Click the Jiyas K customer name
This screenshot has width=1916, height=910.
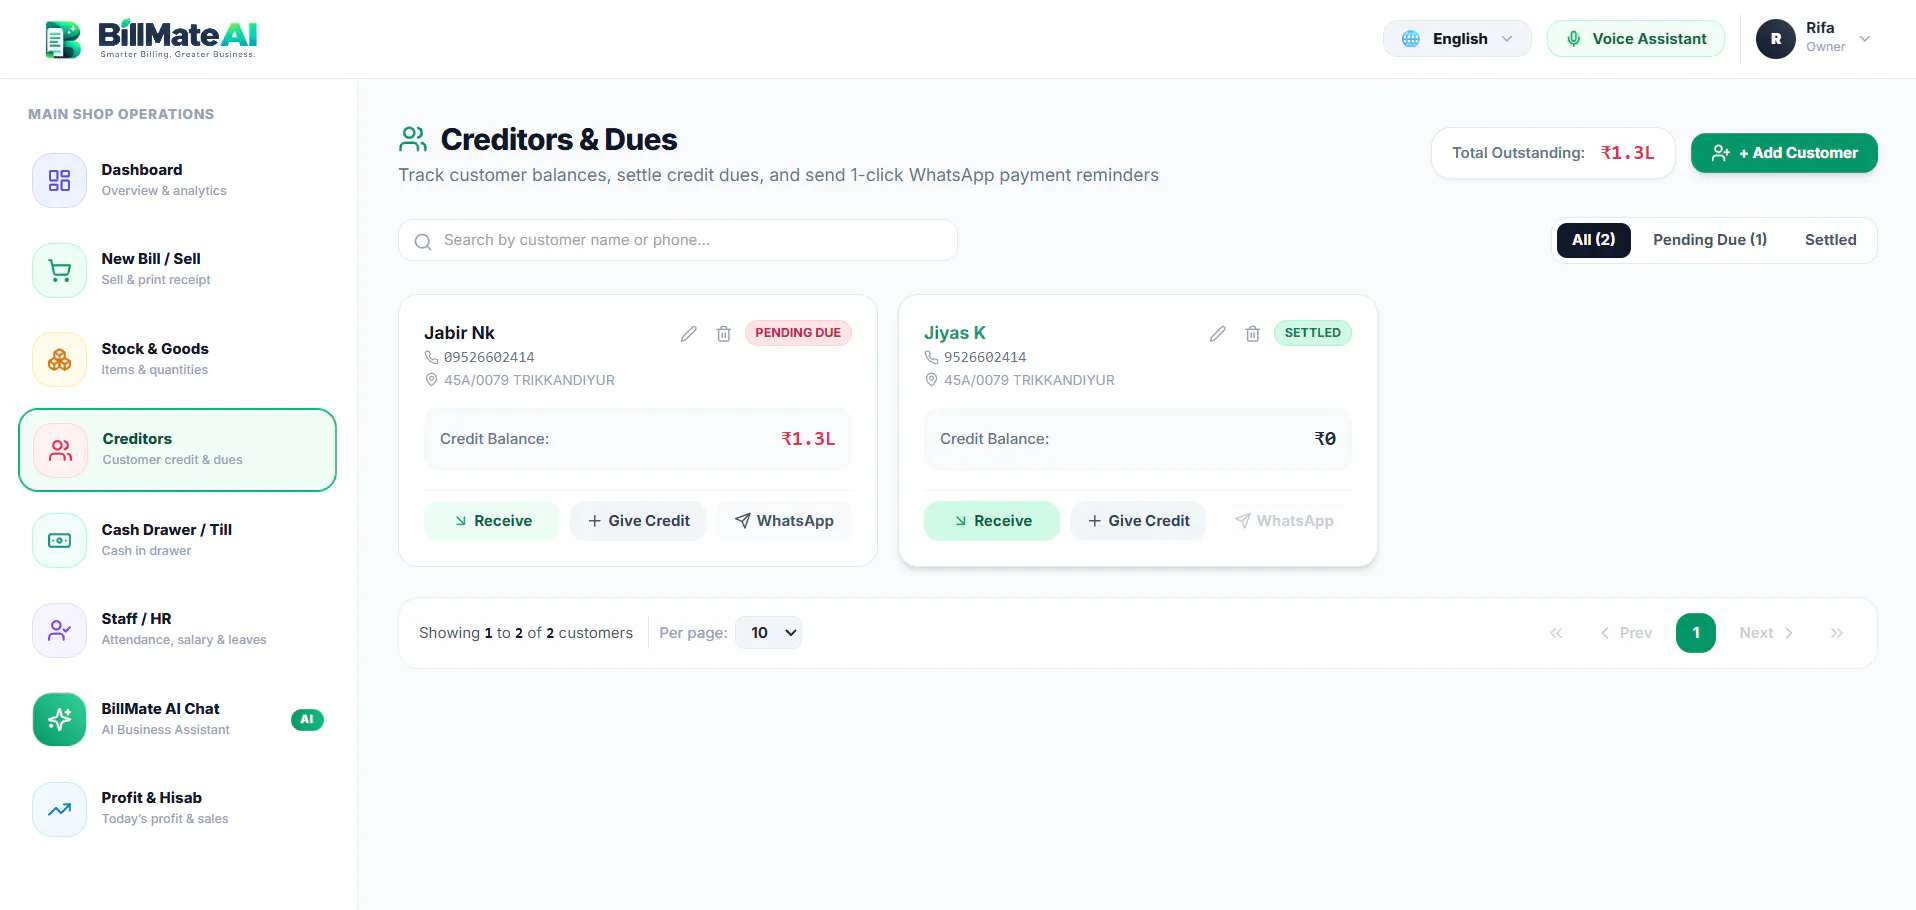[955, 333]
